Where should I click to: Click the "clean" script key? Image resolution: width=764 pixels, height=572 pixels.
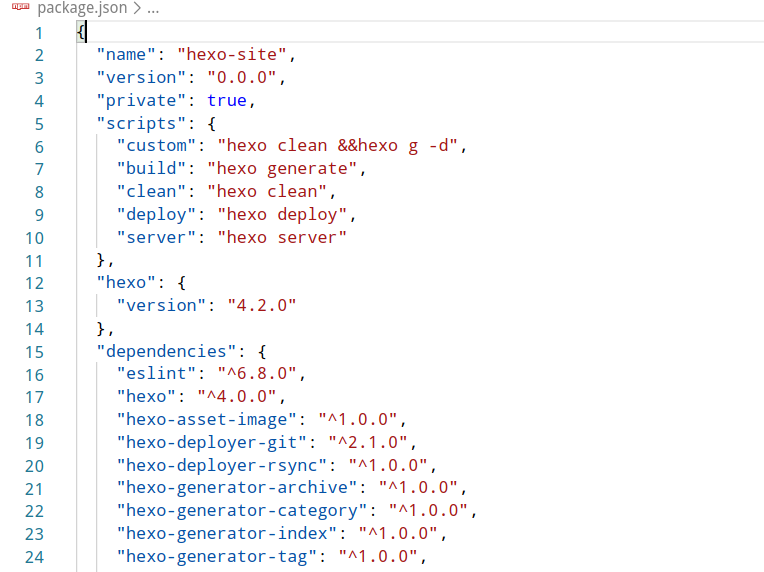tap(151, 191)
